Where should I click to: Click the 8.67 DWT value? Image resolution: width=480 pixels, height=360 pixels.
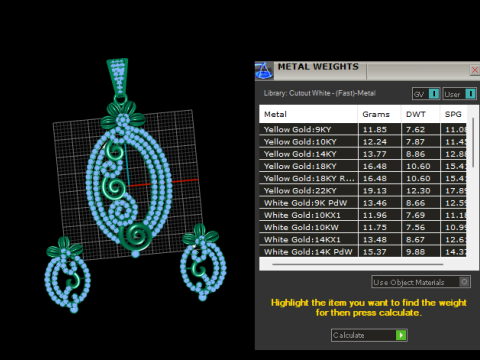[x=415, y=239]
